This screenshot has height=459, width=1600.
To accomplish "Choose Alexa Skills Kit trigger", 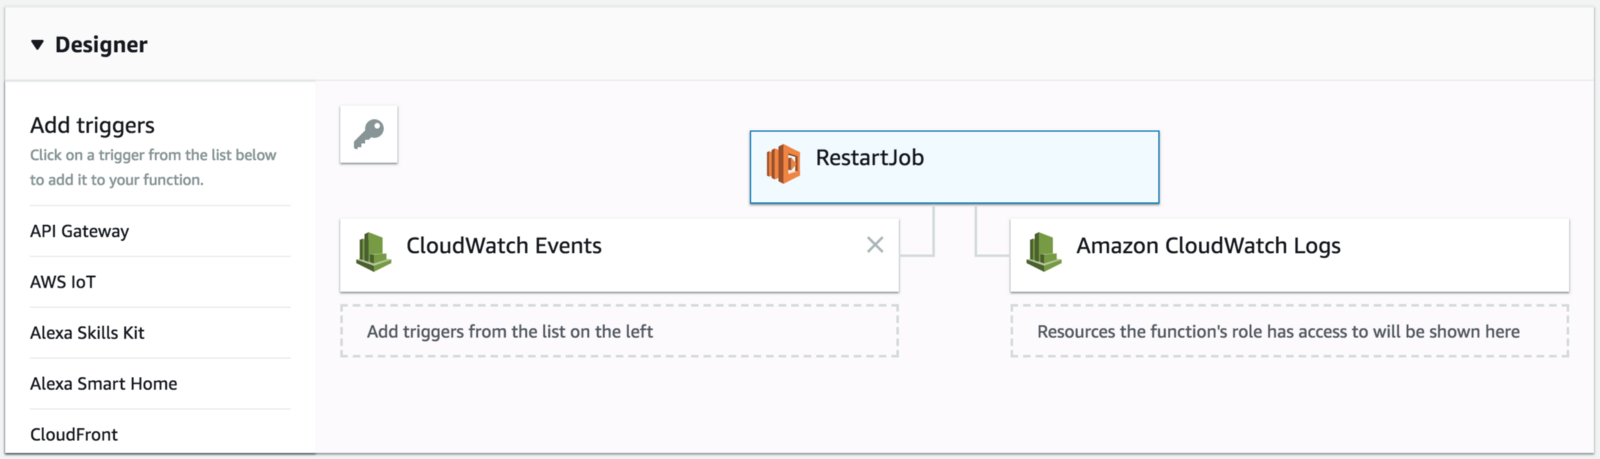I will point(87,333).
